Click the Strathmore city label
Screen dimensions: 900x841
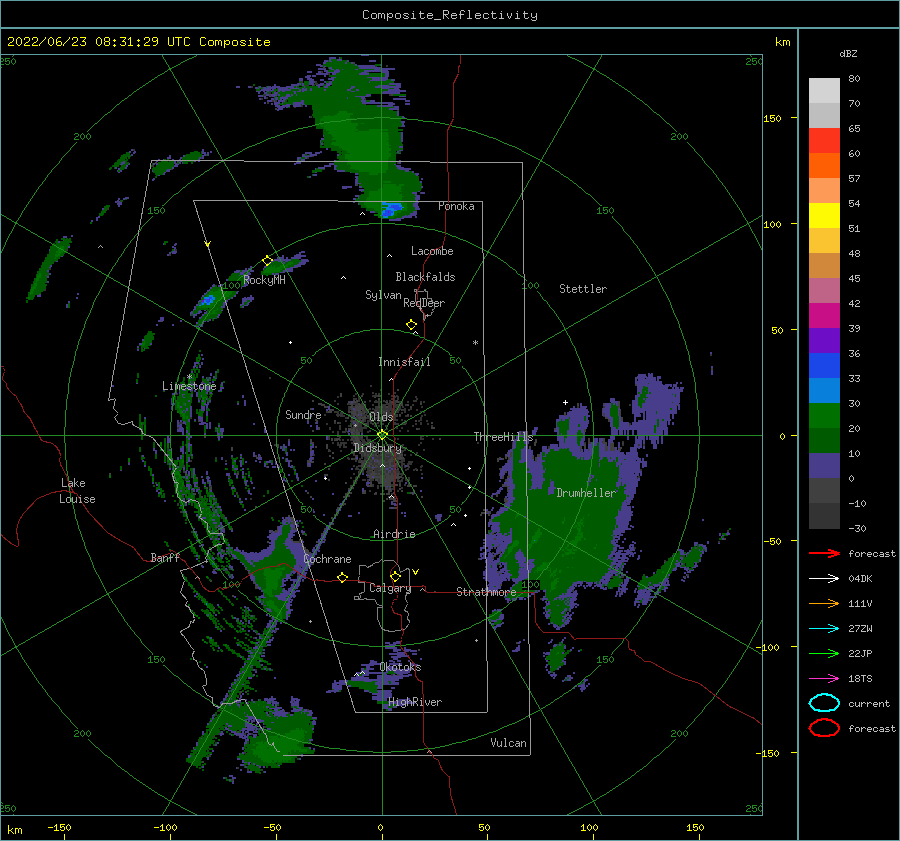pos(486,592)
